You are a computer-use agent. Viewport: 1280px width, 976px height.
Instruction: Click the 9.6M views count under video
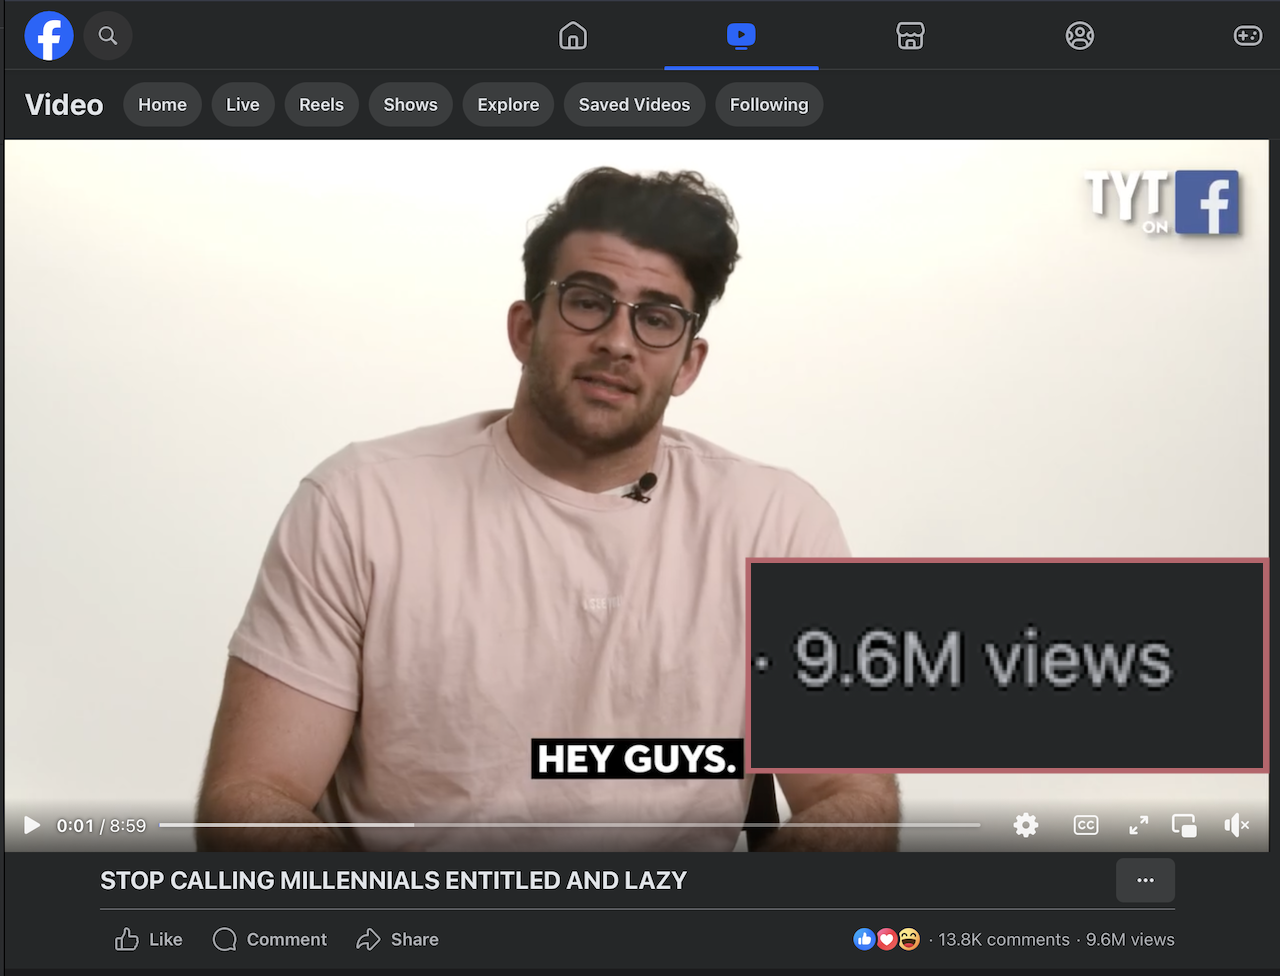tap(1130, 940)
